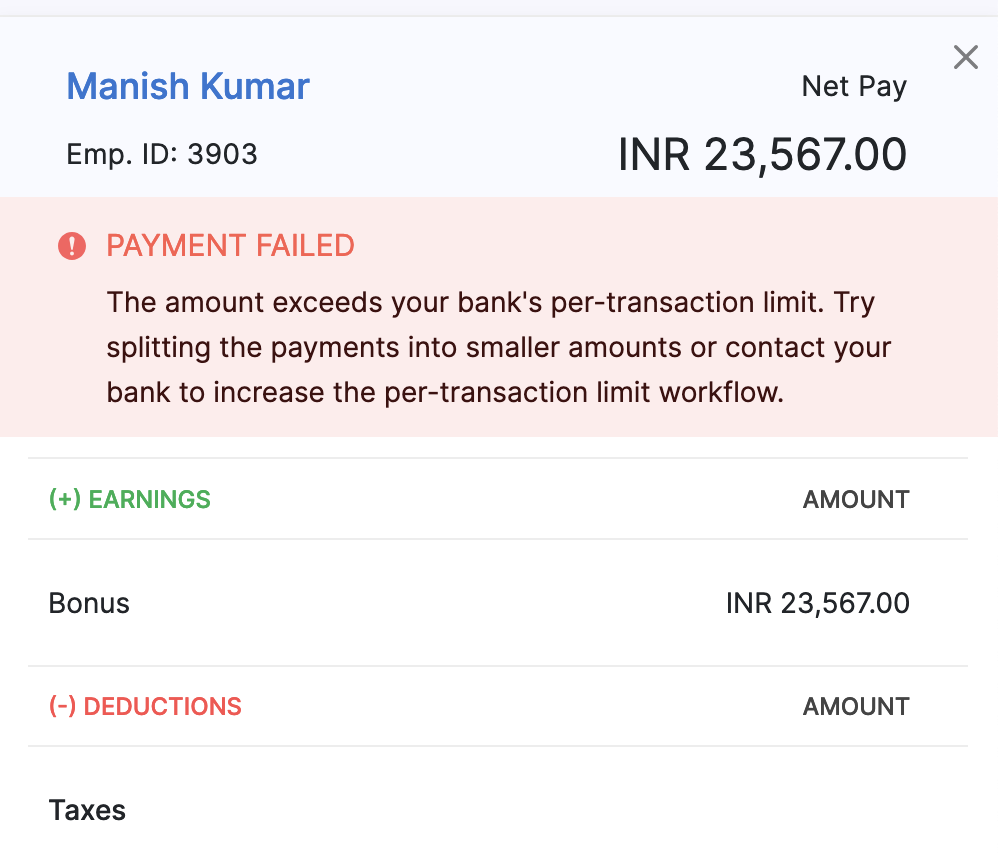Expand the EARNINGS section
Screen dimensions: 998x854
(130, 499)
